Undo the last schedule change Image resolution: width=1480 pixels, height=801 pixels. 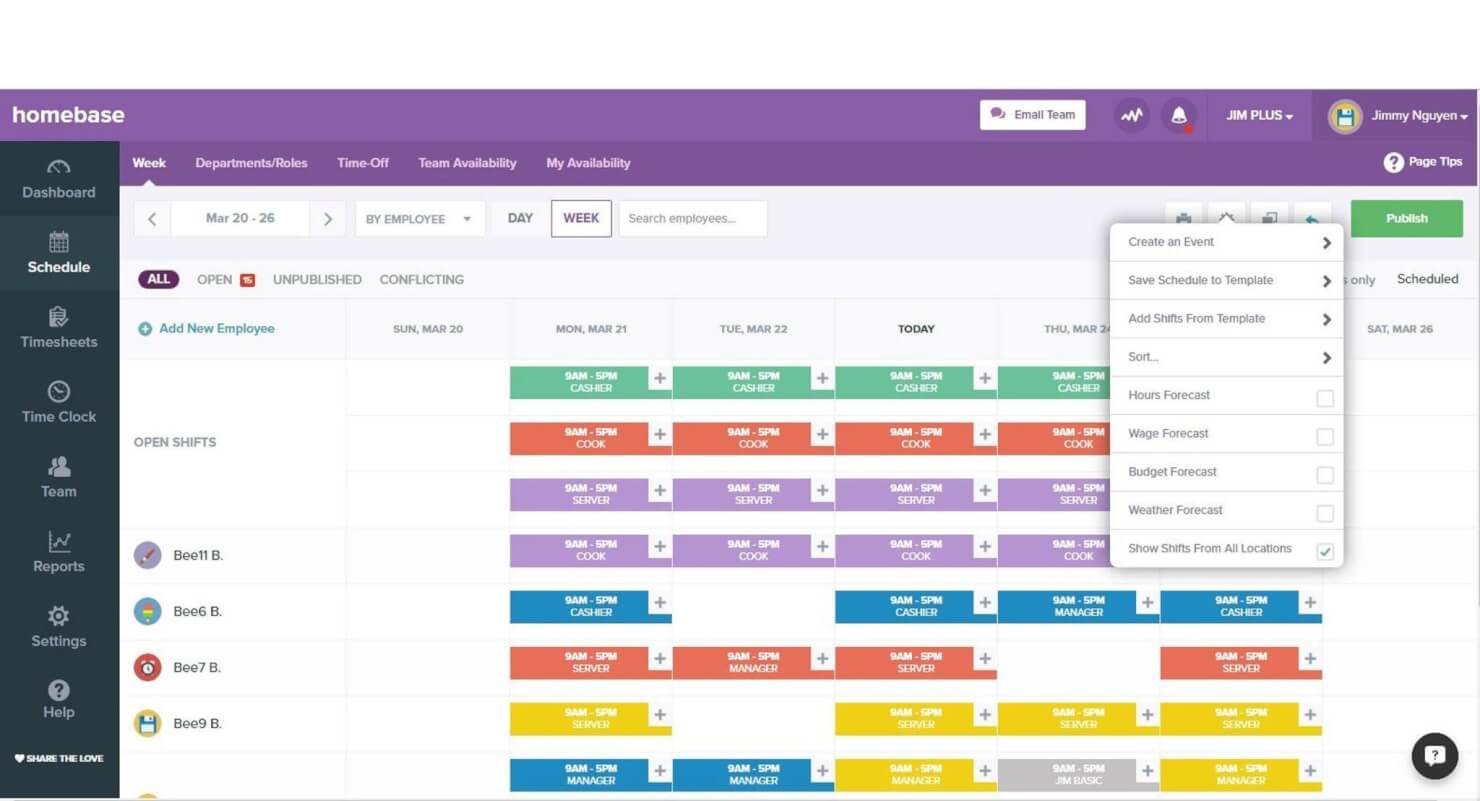pos(1313,218)
